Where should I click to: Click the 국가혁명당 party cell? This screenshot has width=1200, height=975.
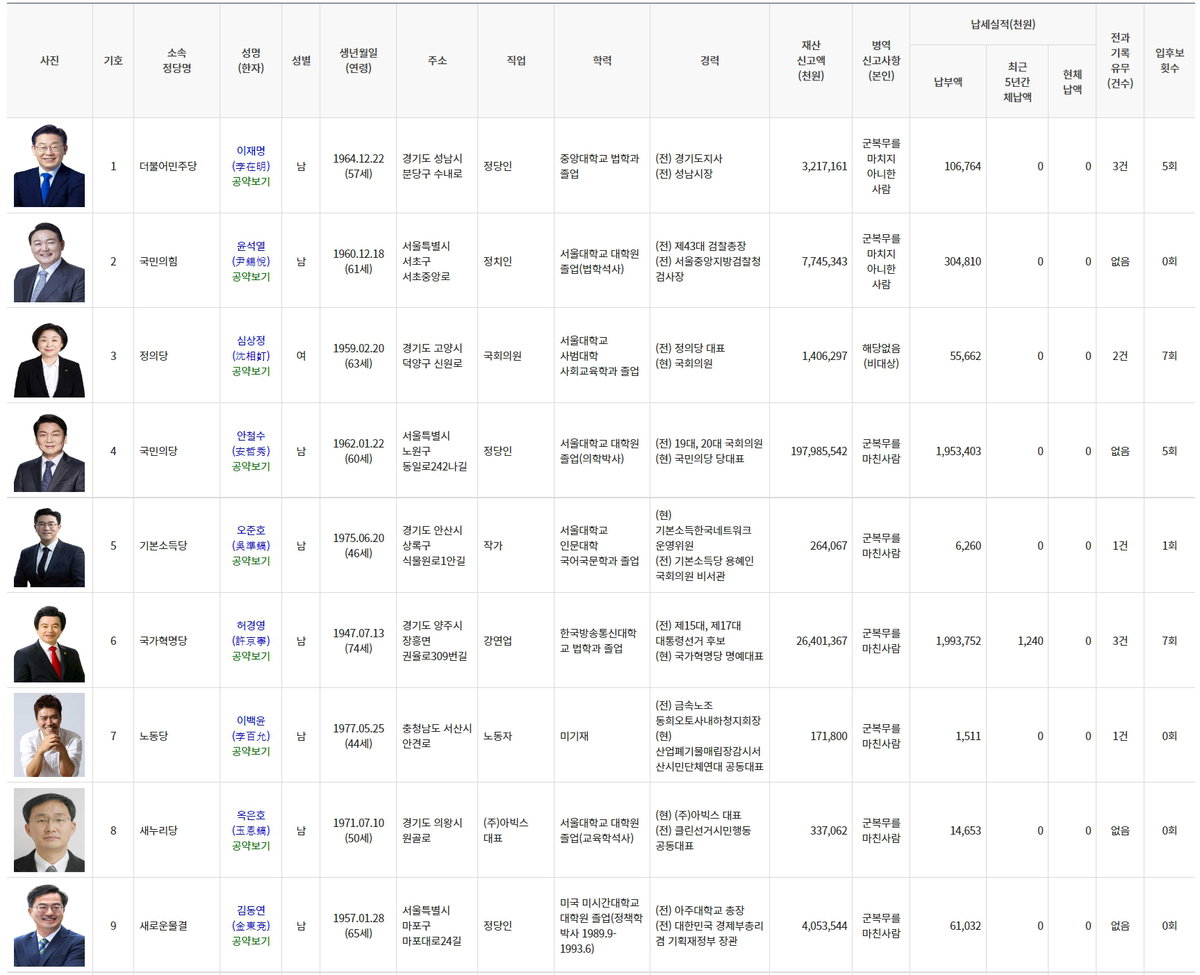(176, 641)
